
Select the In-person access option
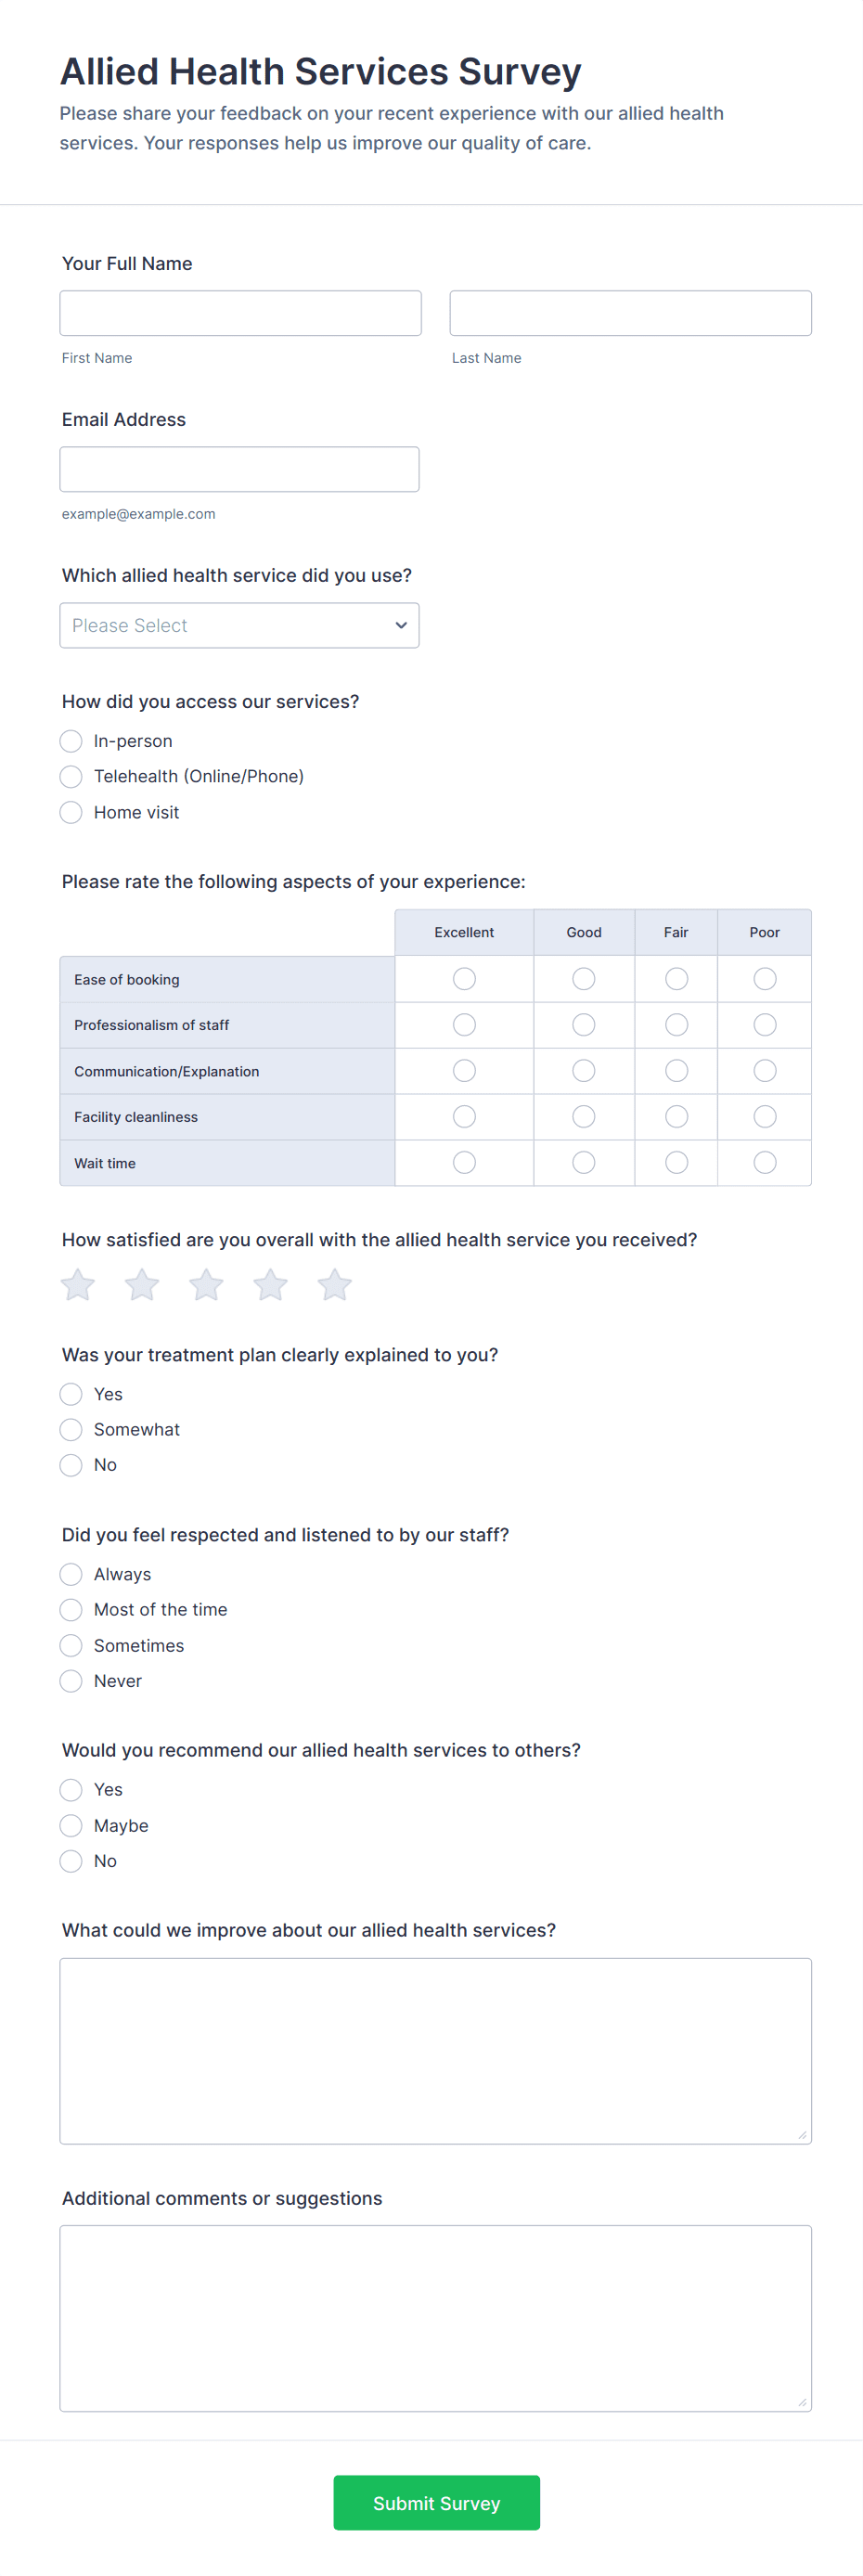[71, 741]
